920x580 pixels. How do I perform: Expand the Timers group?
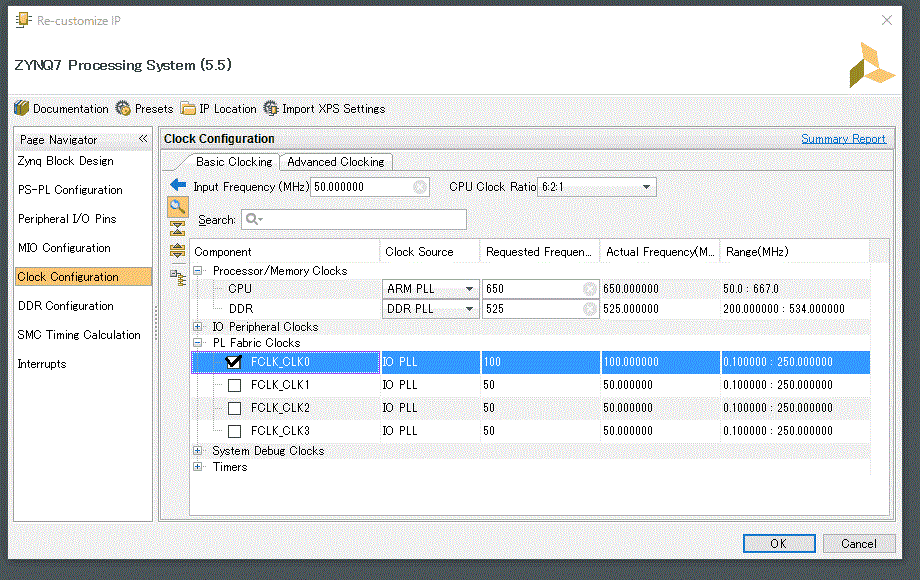point(198,467)
